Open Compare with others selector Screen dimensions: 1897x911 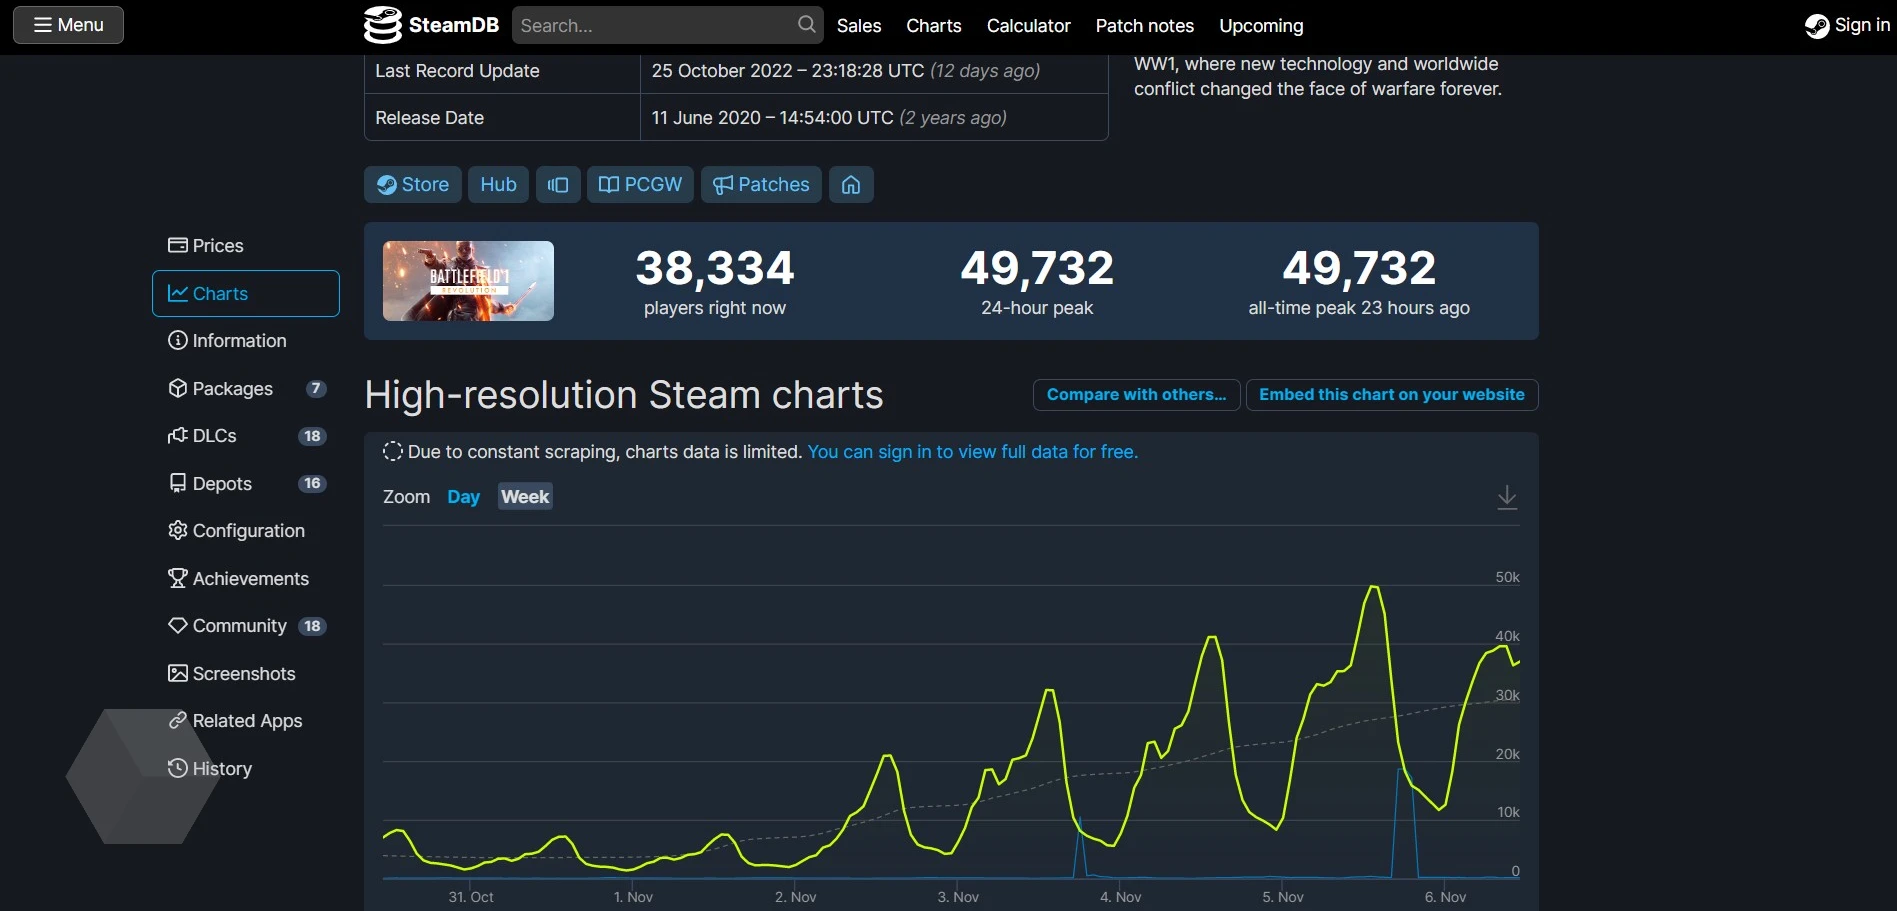[x=1136, y=395]
